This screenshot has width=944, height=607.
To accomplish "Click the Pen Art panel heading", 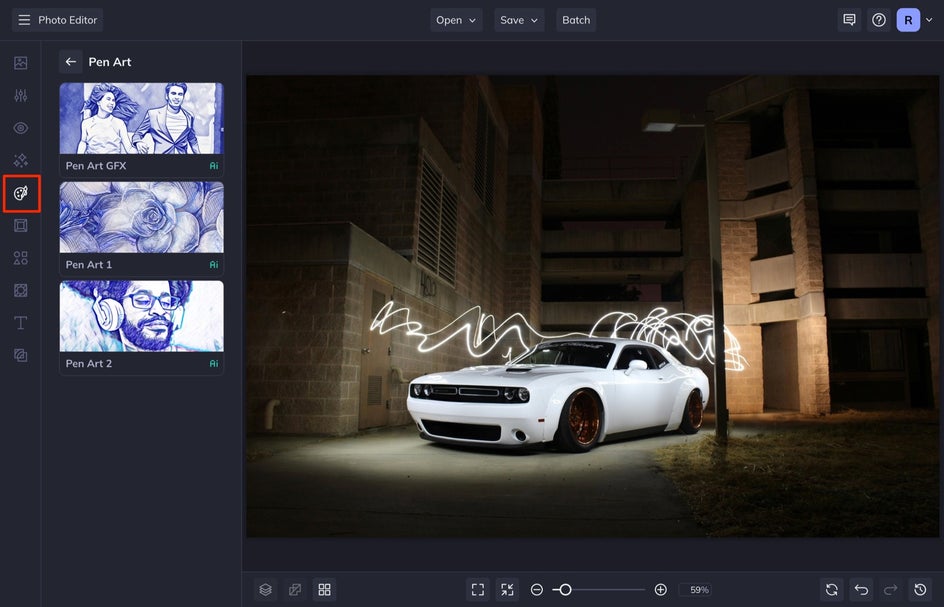I will 110,61.
